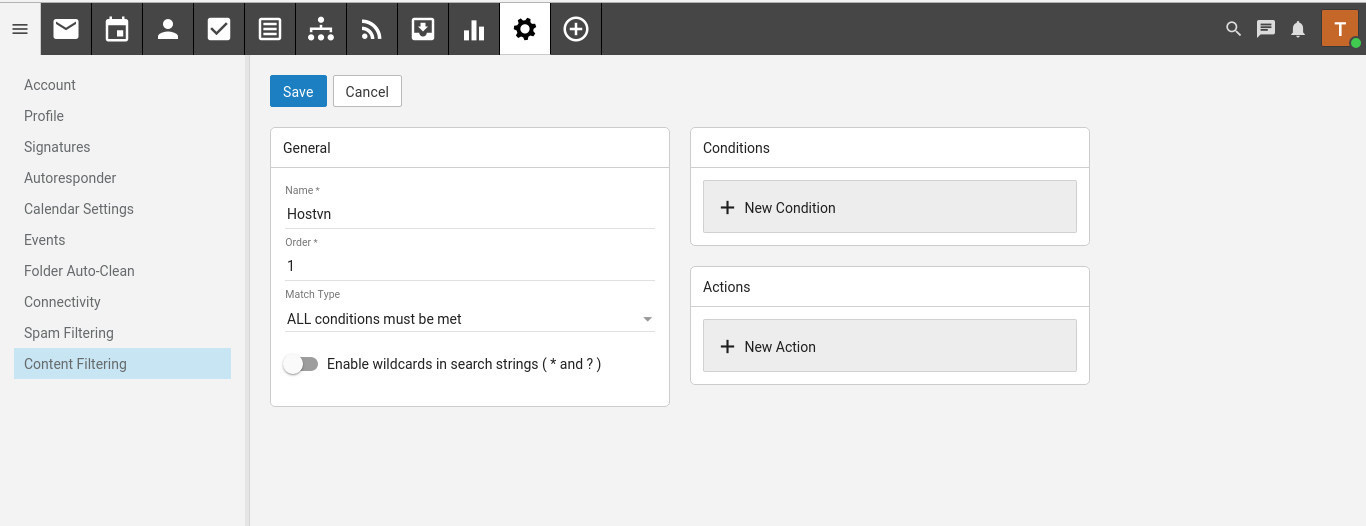Image resolution: width=1366 pixels, height=526 pixels.
Task: Open the Tasks checkmark icon
Action: 219,29
